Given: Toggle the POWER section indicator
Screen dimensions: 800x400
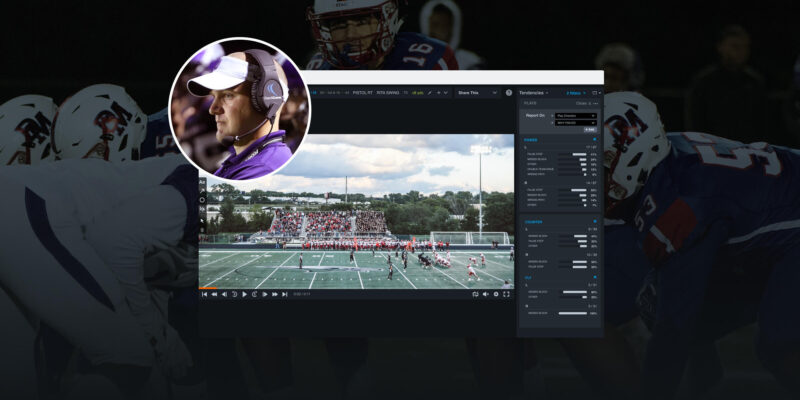Looking at the screenshot, I should (x=596, y=141).
